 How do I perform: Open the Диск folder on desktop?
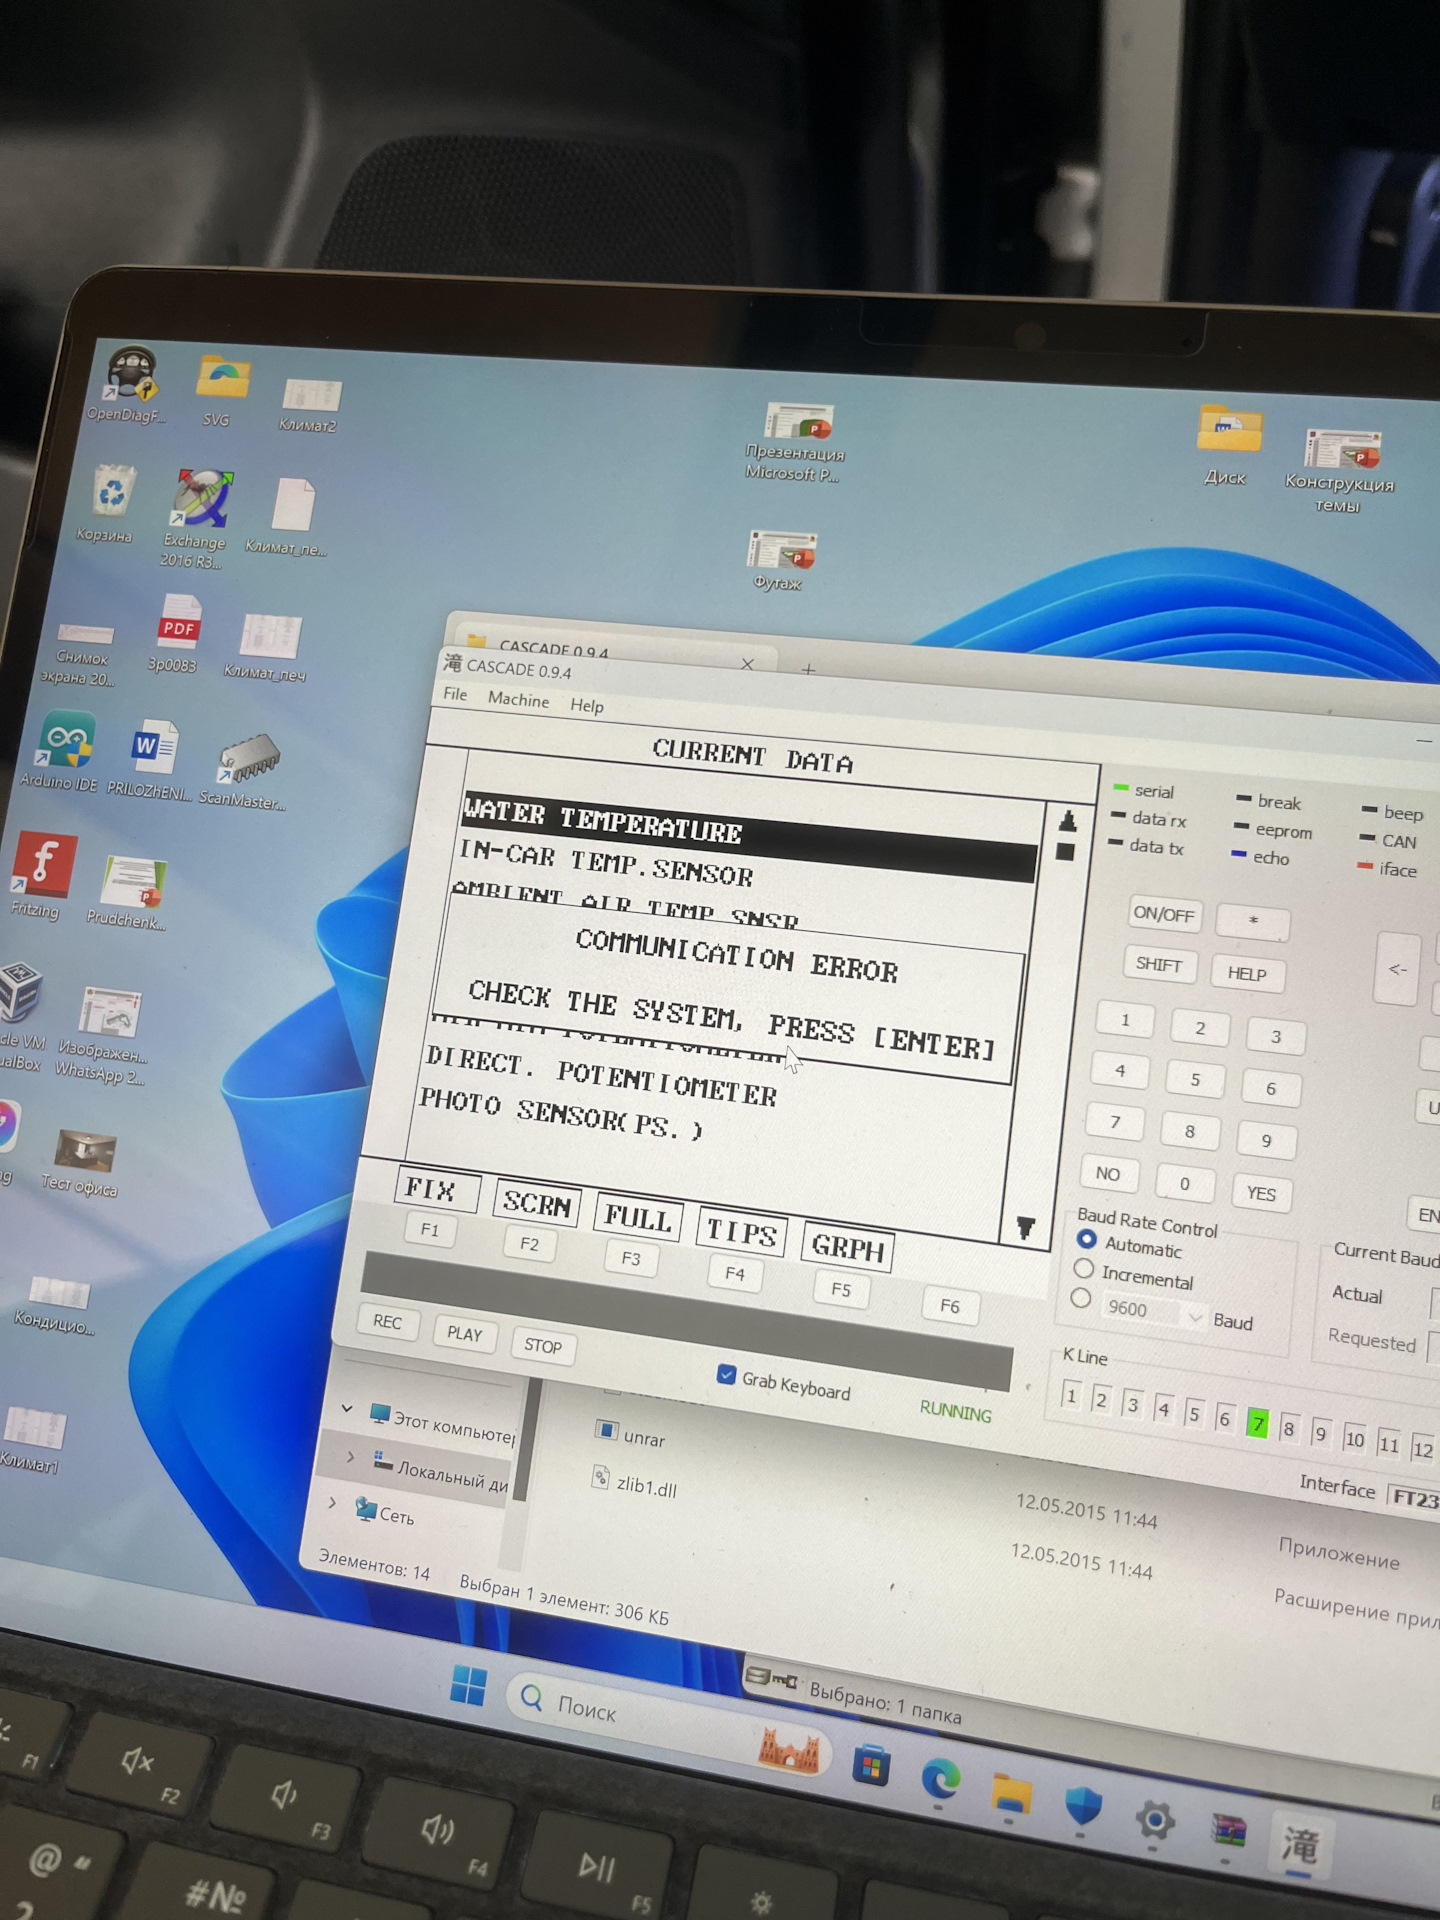1227,445
